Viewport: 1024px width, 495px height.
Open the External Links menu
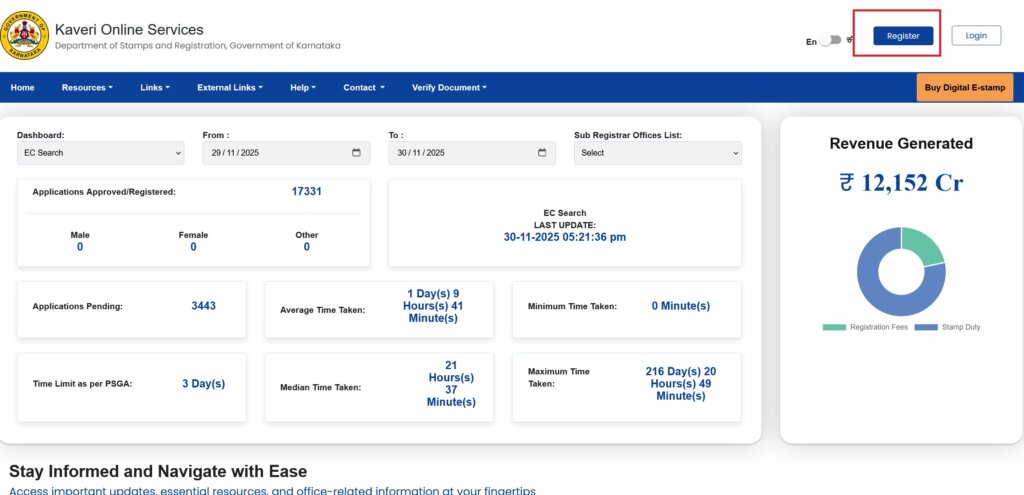(230, 88)
